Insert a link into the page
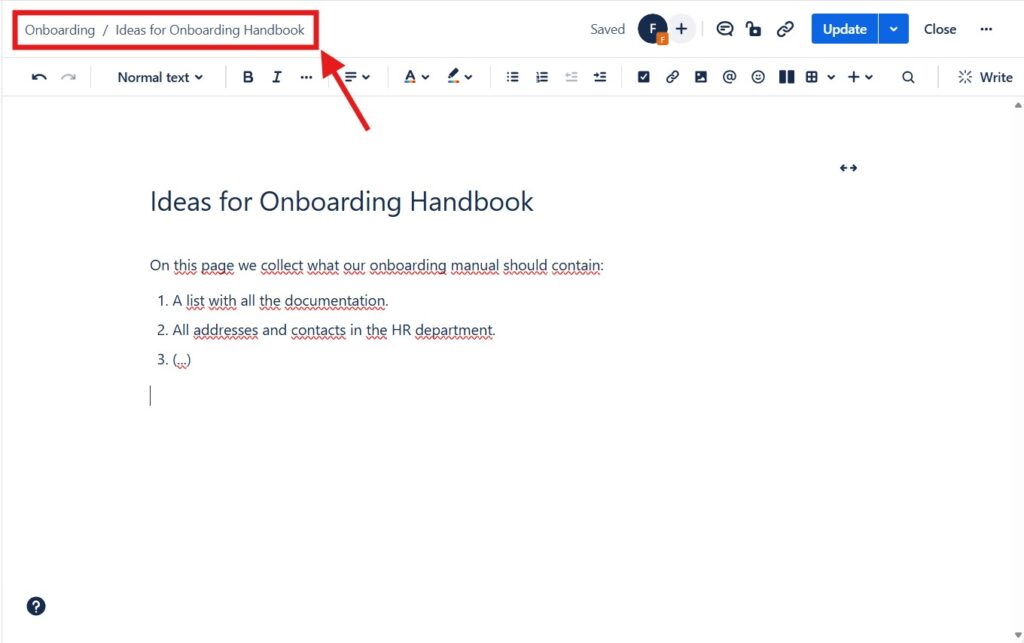 (672, 76)
